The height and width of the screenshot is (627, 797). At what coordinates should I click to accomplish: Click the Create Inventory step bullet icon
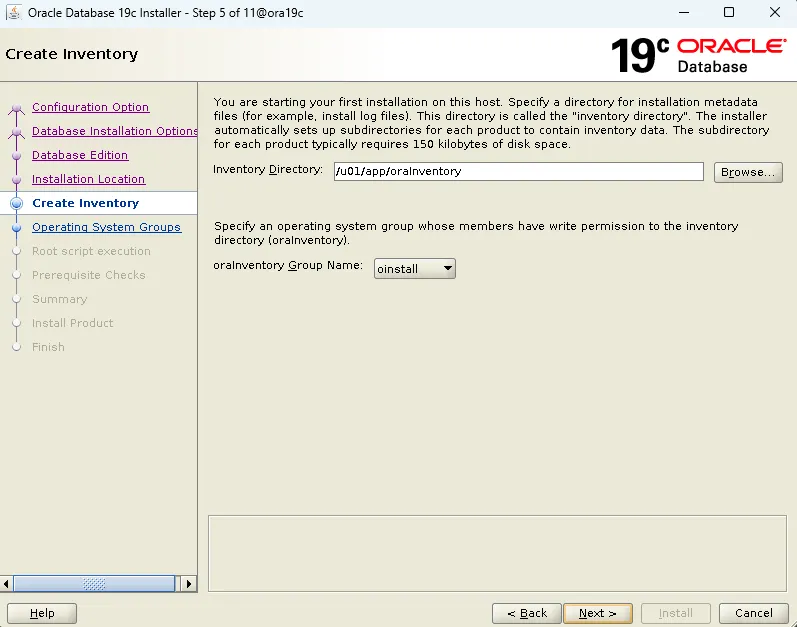(16, 203)
